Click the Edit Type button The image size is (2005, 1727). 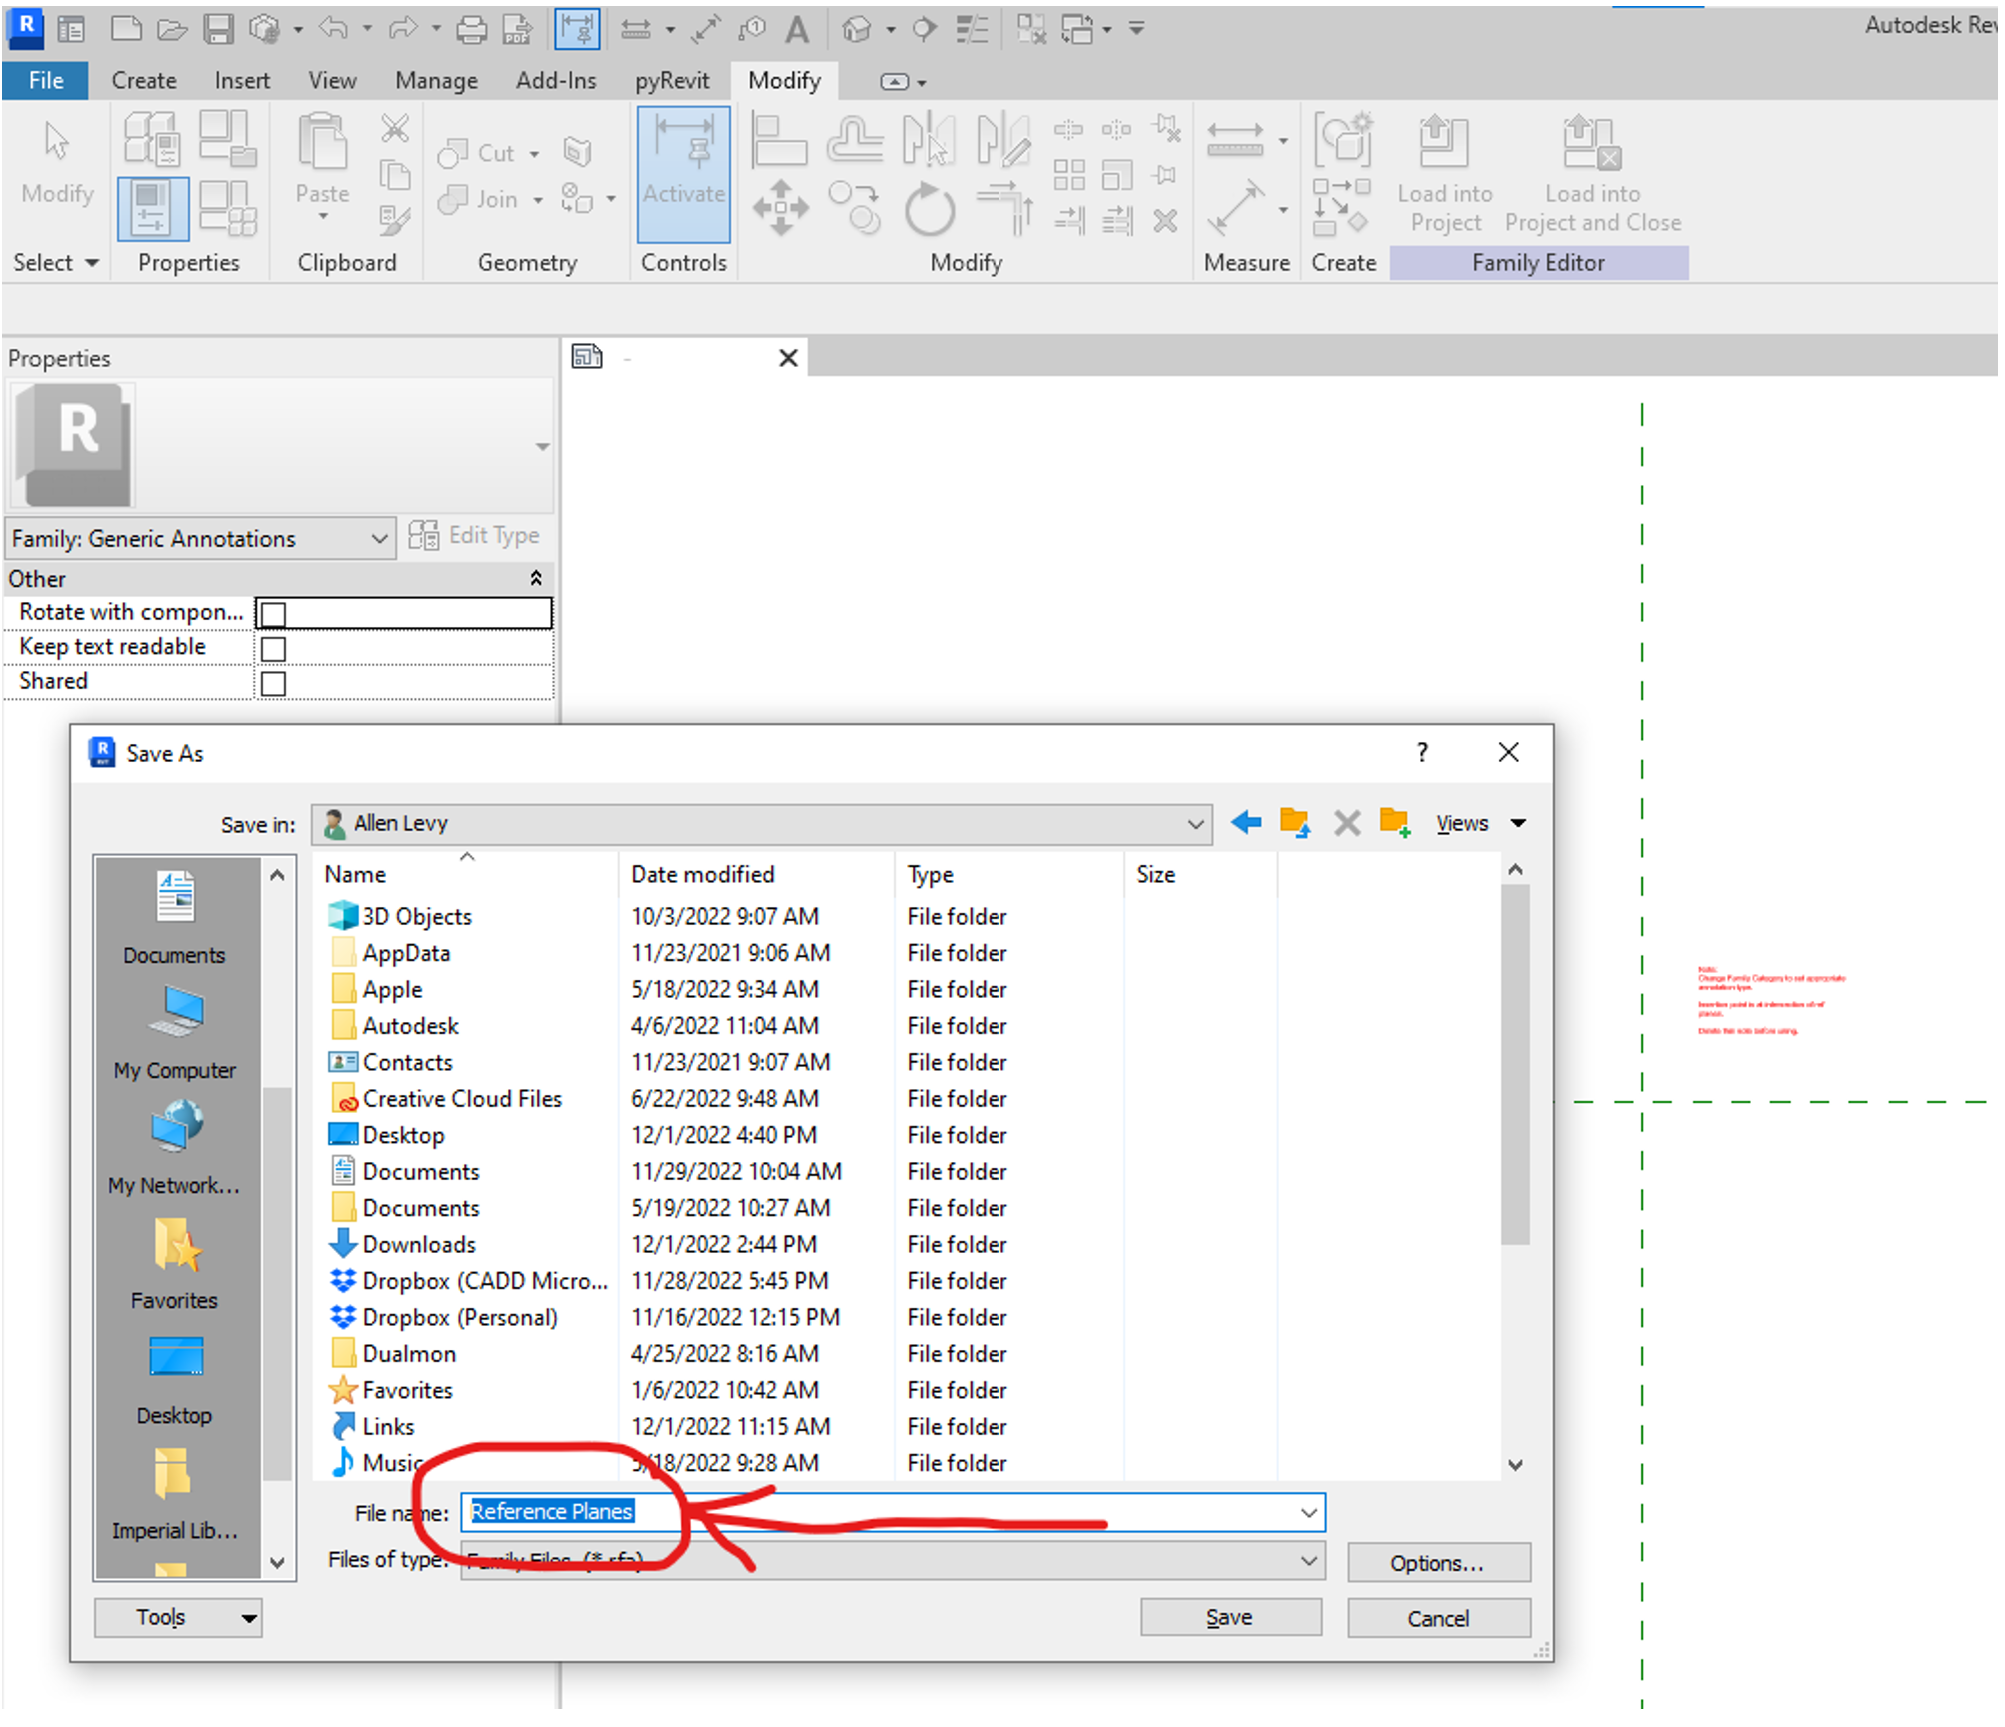[x=475, y=536]
